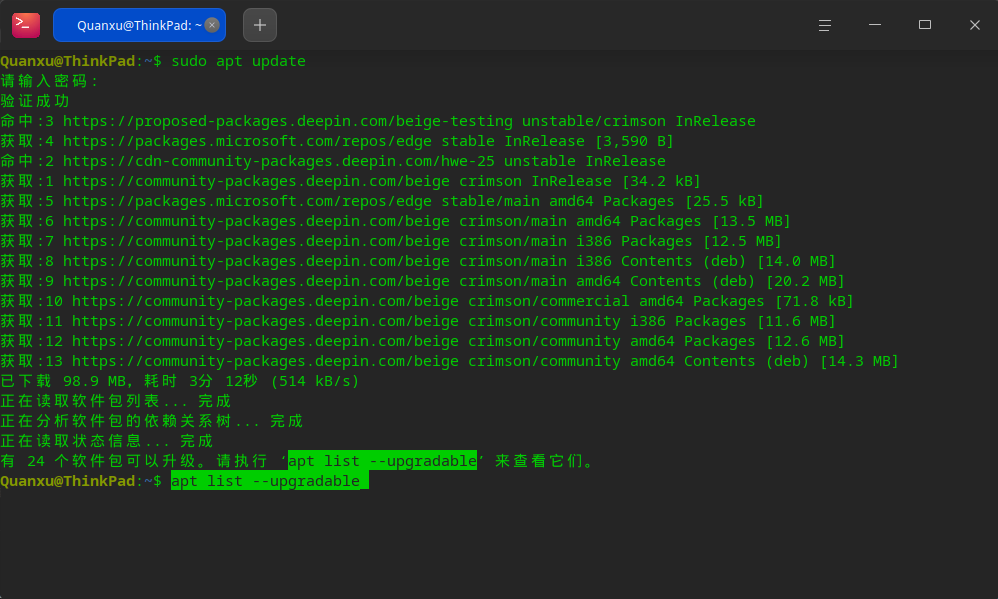Minimize the terminal window
Screen dimensions: 998x599
[x=875, y=25]
